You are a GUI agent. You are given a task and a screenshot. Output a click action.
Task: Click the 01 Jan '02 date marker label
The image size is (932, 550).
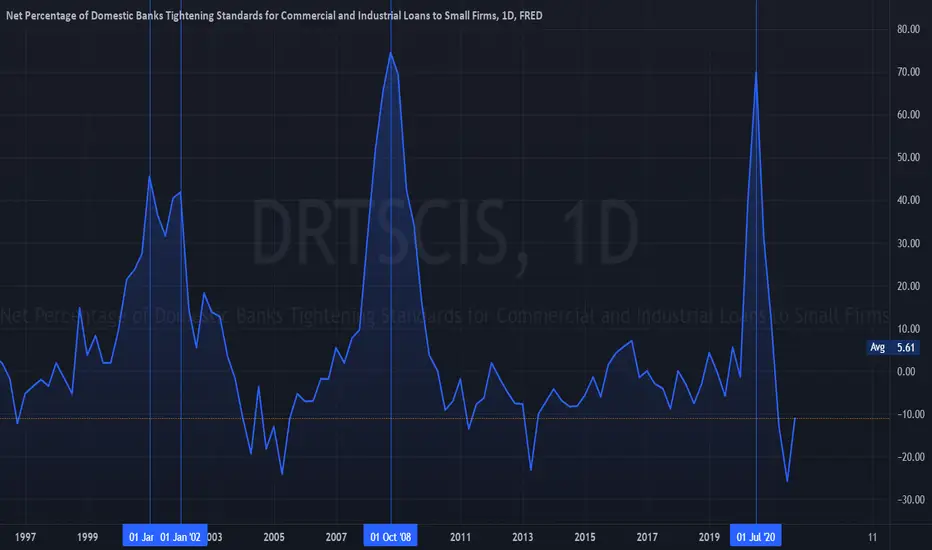pos(181,537)
